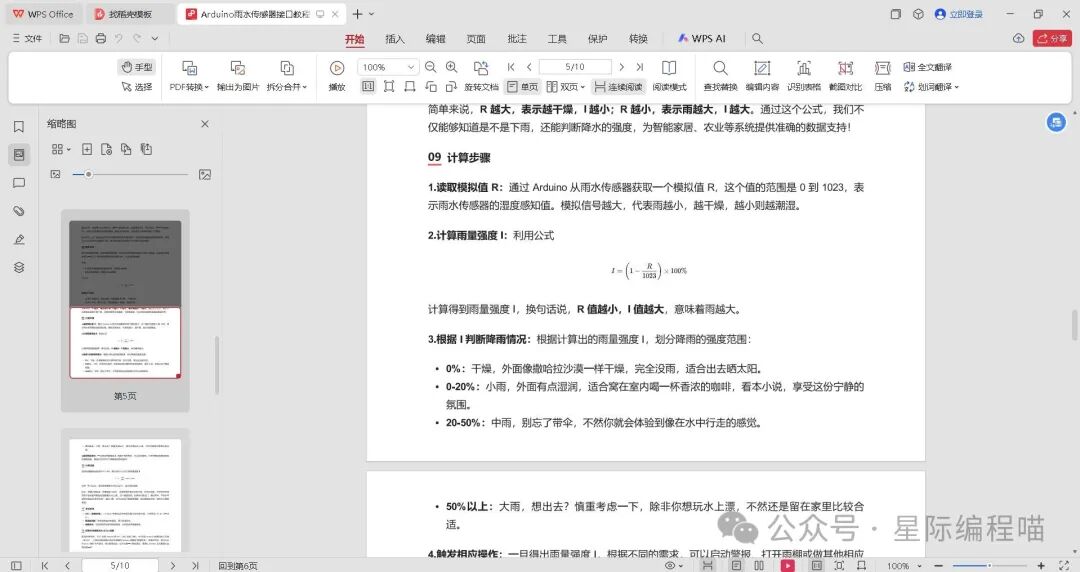This screenshot has width=1080, height=572.
Task: Adjust thumbnail size slider
Action: pos(88,174)
